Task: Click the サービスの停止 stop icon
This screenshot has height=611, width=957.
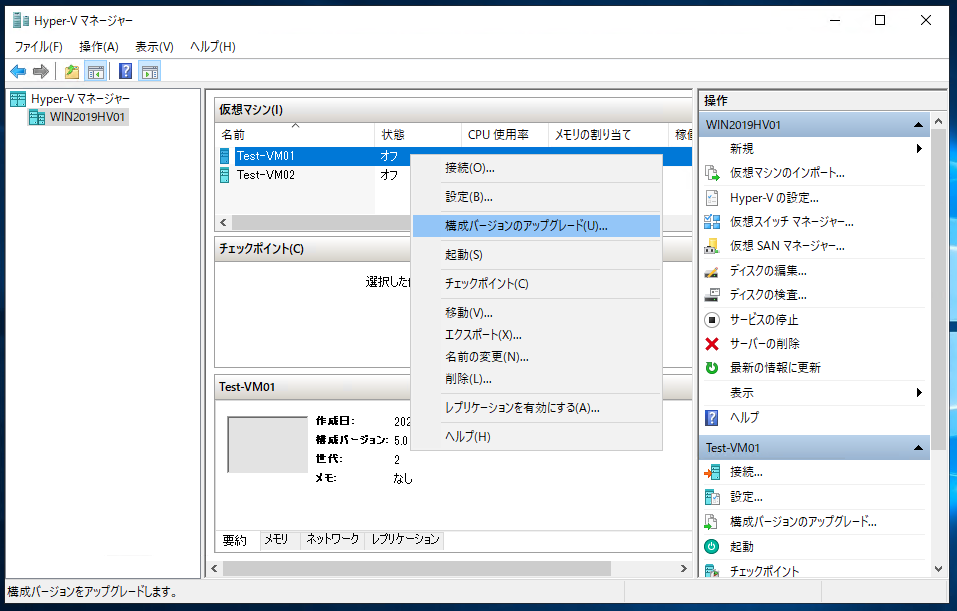Action: [x=712, y=320]
